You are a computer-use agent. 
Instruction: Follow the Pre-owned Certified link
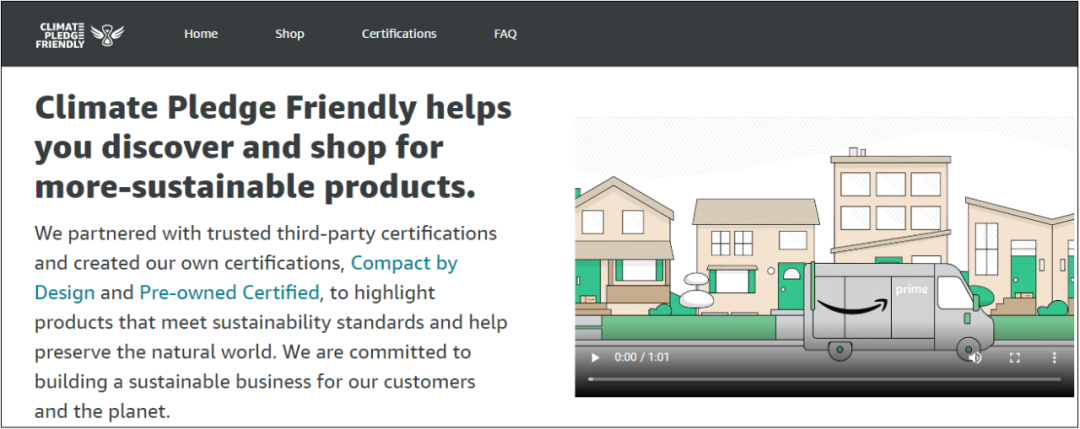(x=229, y=293)
